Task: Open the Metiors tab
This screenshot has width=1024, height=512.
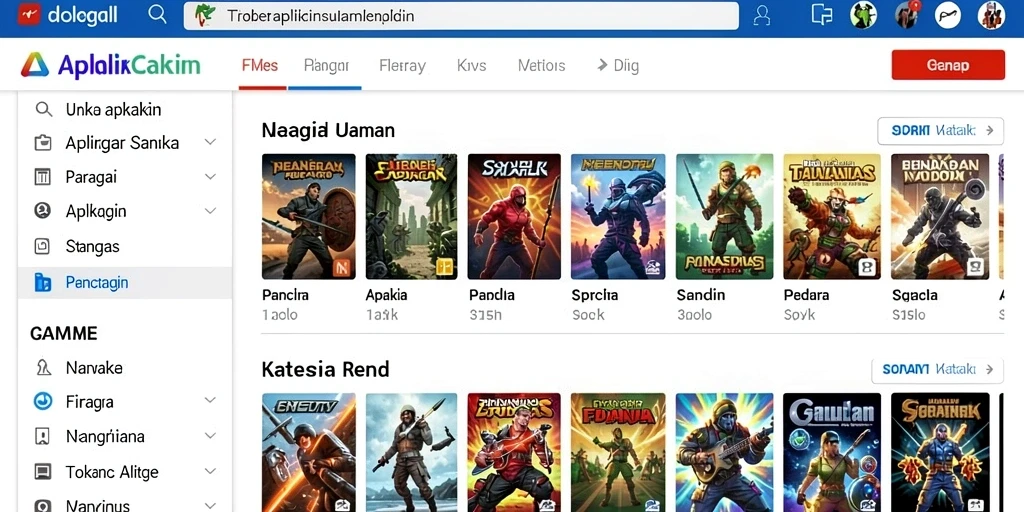Action: 541,65
